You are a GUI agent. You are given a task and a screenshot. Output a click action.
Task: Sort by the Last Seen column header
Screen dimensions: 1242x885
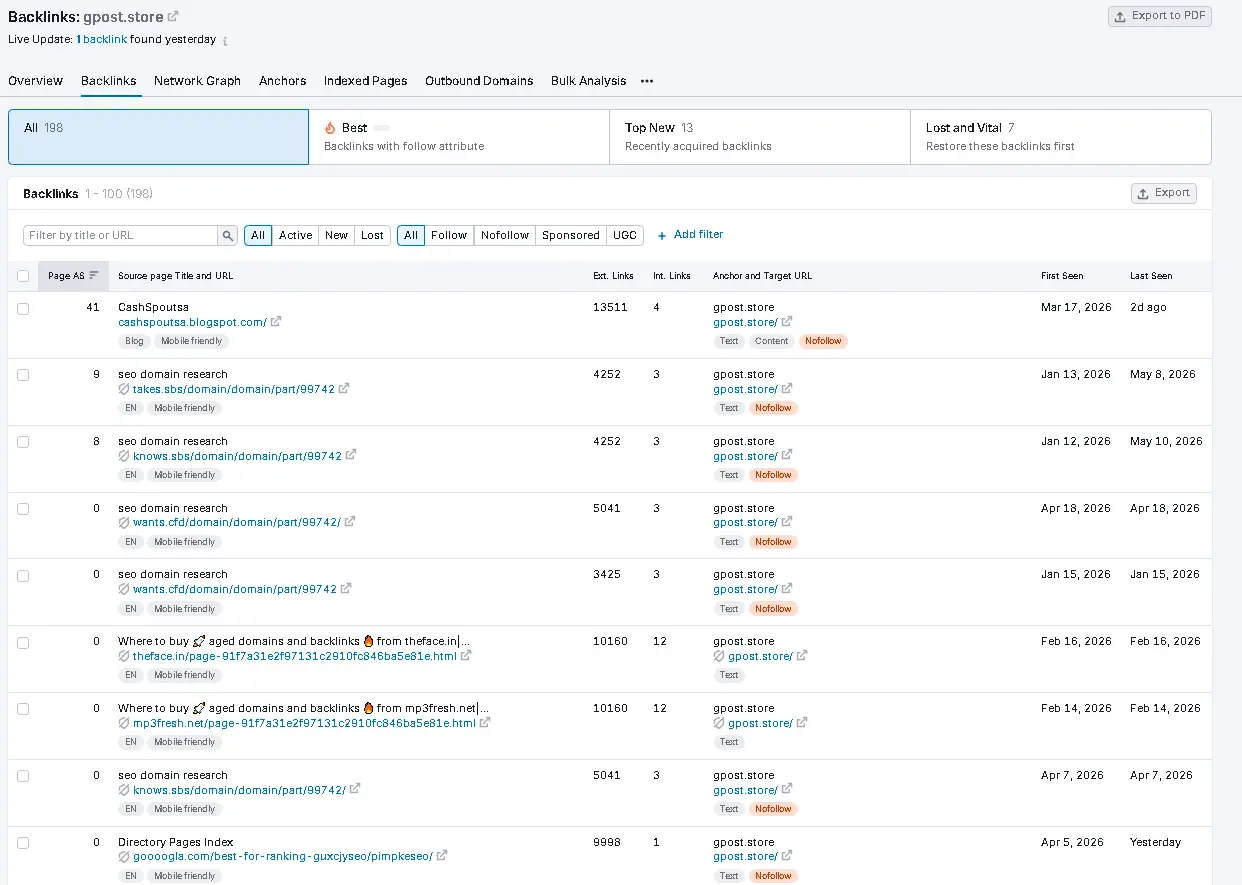[1151, 276]
